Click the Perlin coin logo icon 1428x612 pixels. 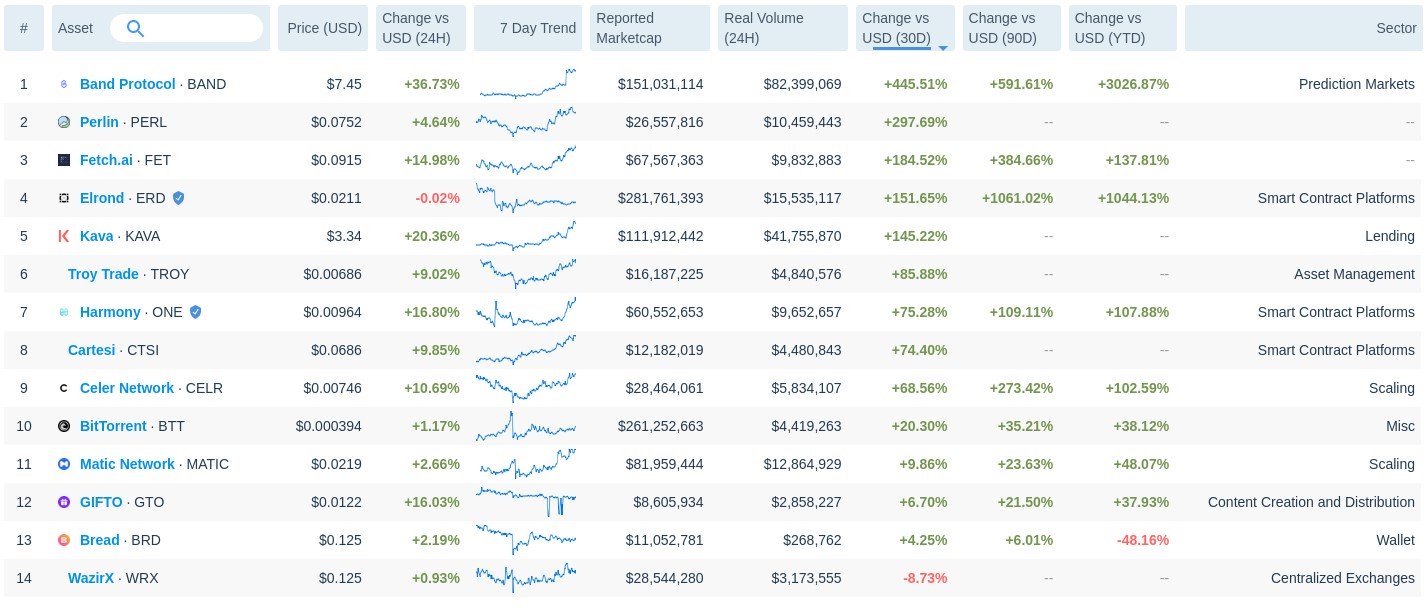[x=64, y=122]
